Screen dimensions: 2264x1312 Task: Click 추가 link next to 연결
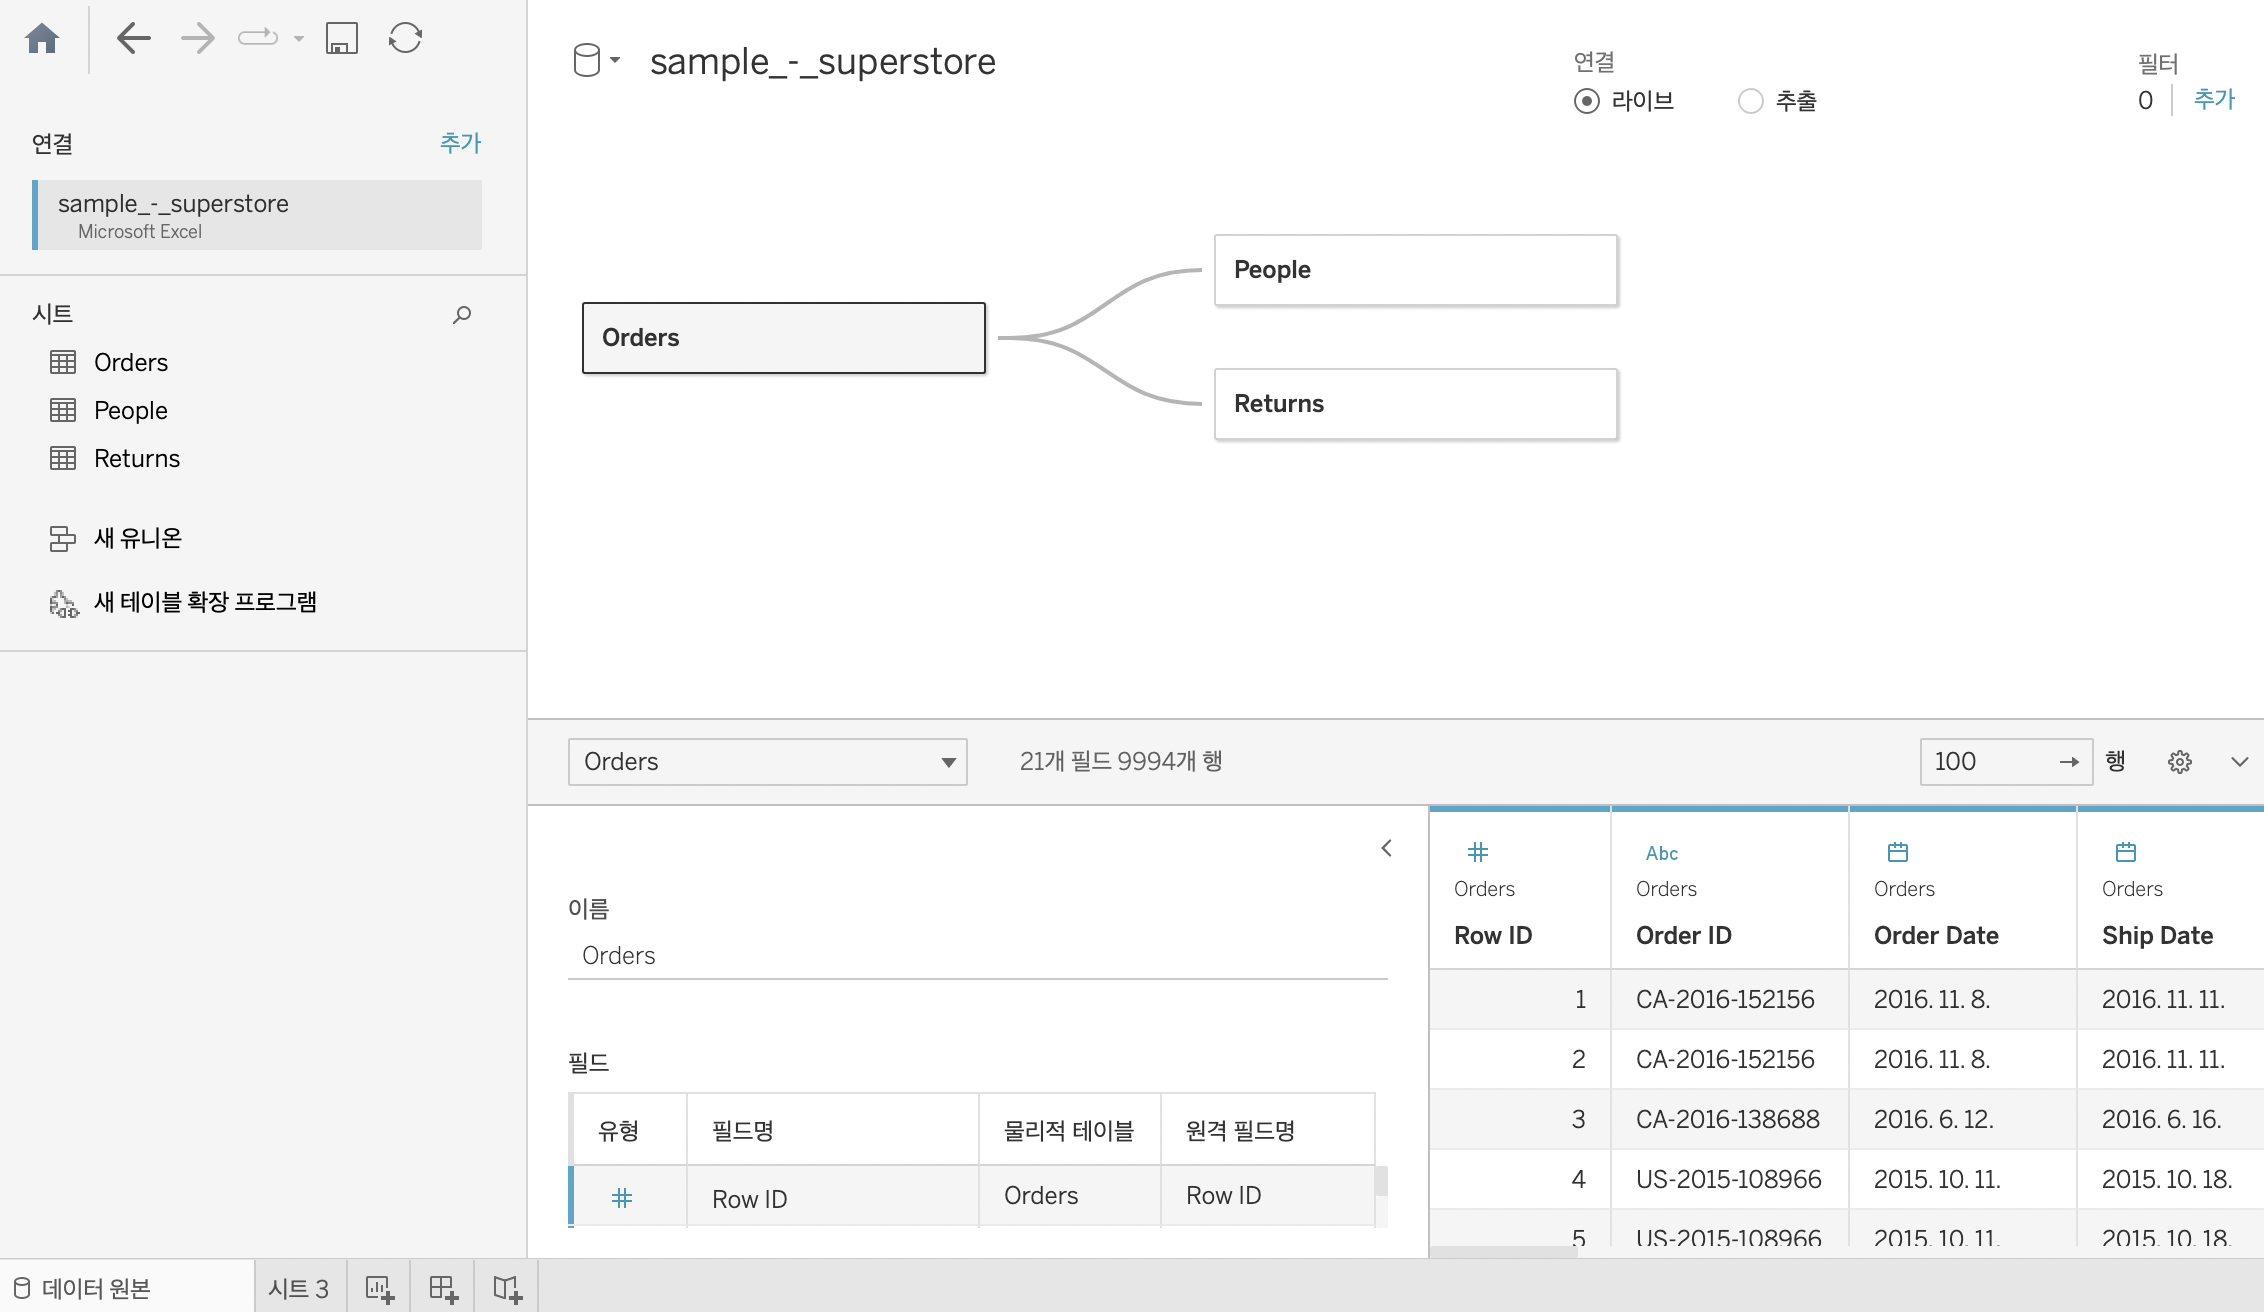coord(460,143)
